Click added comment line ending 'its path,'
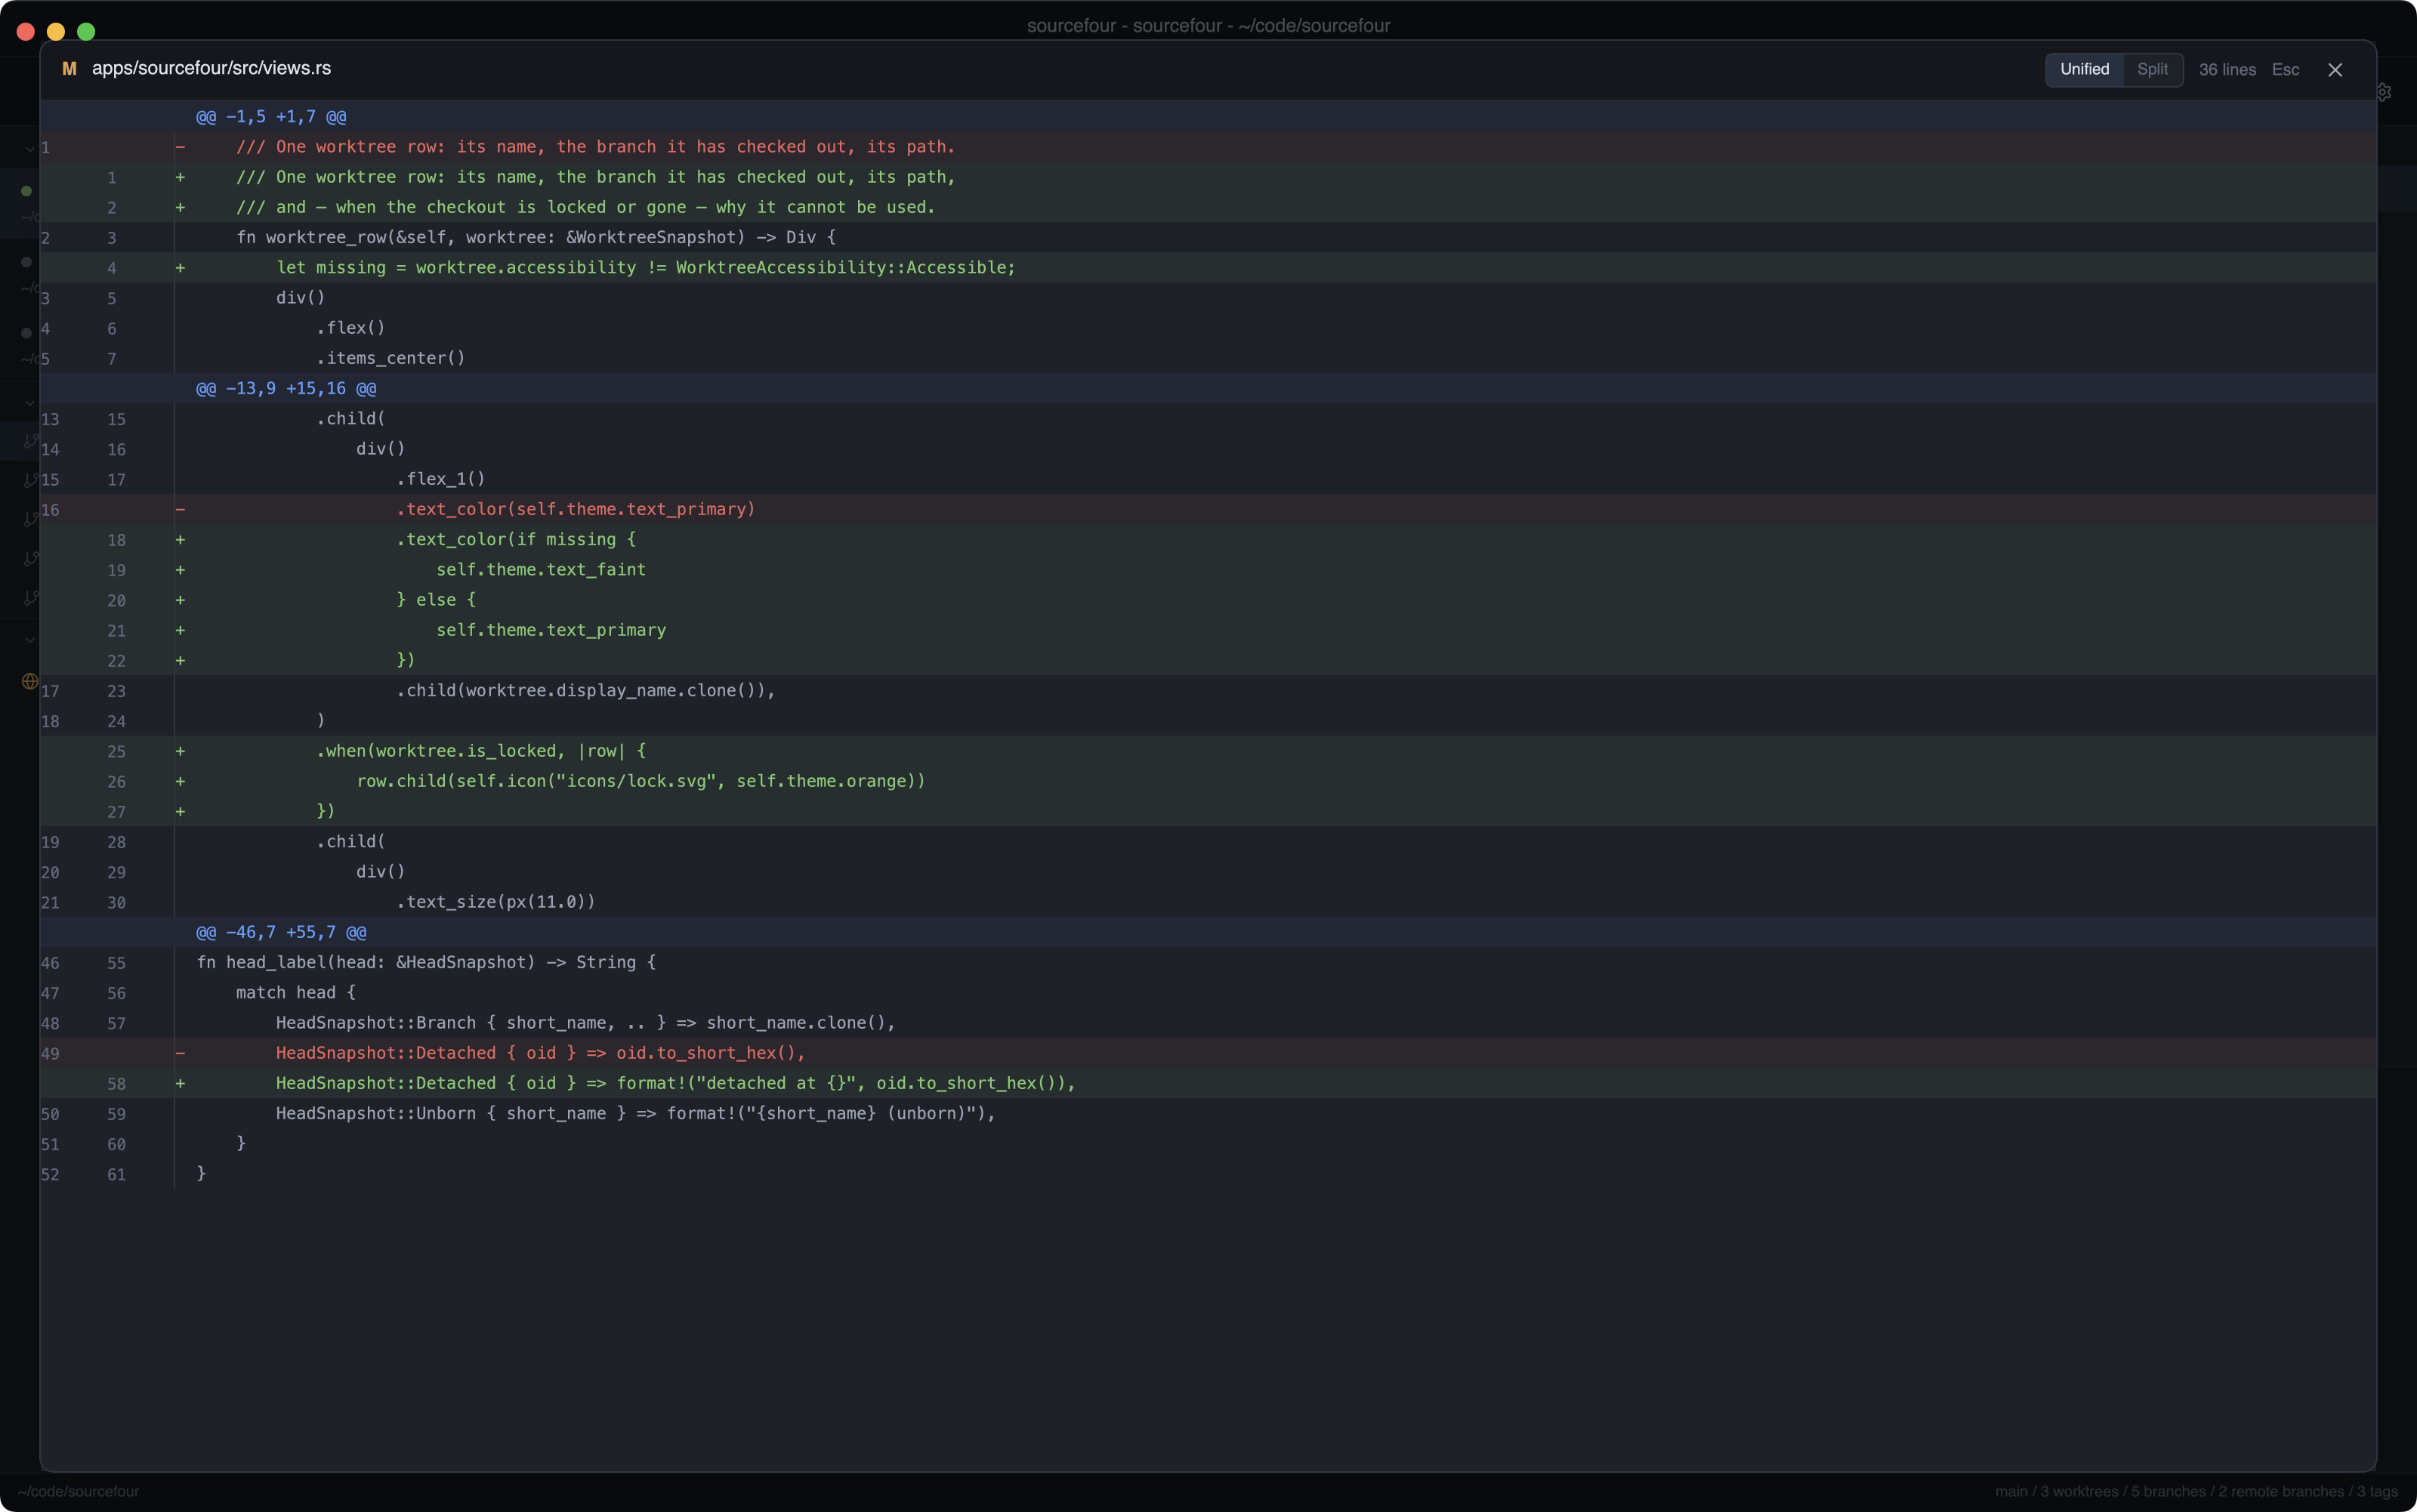Viewport: 2417px width, 1512px height. (x=1208, y=177)
